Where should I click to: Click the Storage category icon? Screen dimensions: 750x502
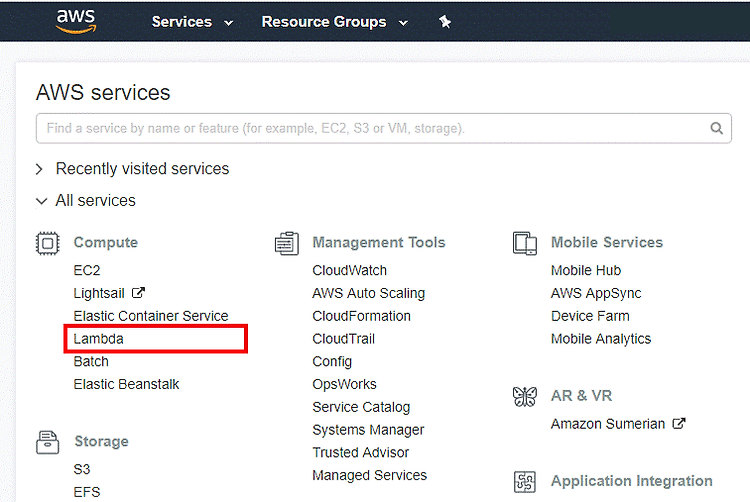tap(47, 442)
